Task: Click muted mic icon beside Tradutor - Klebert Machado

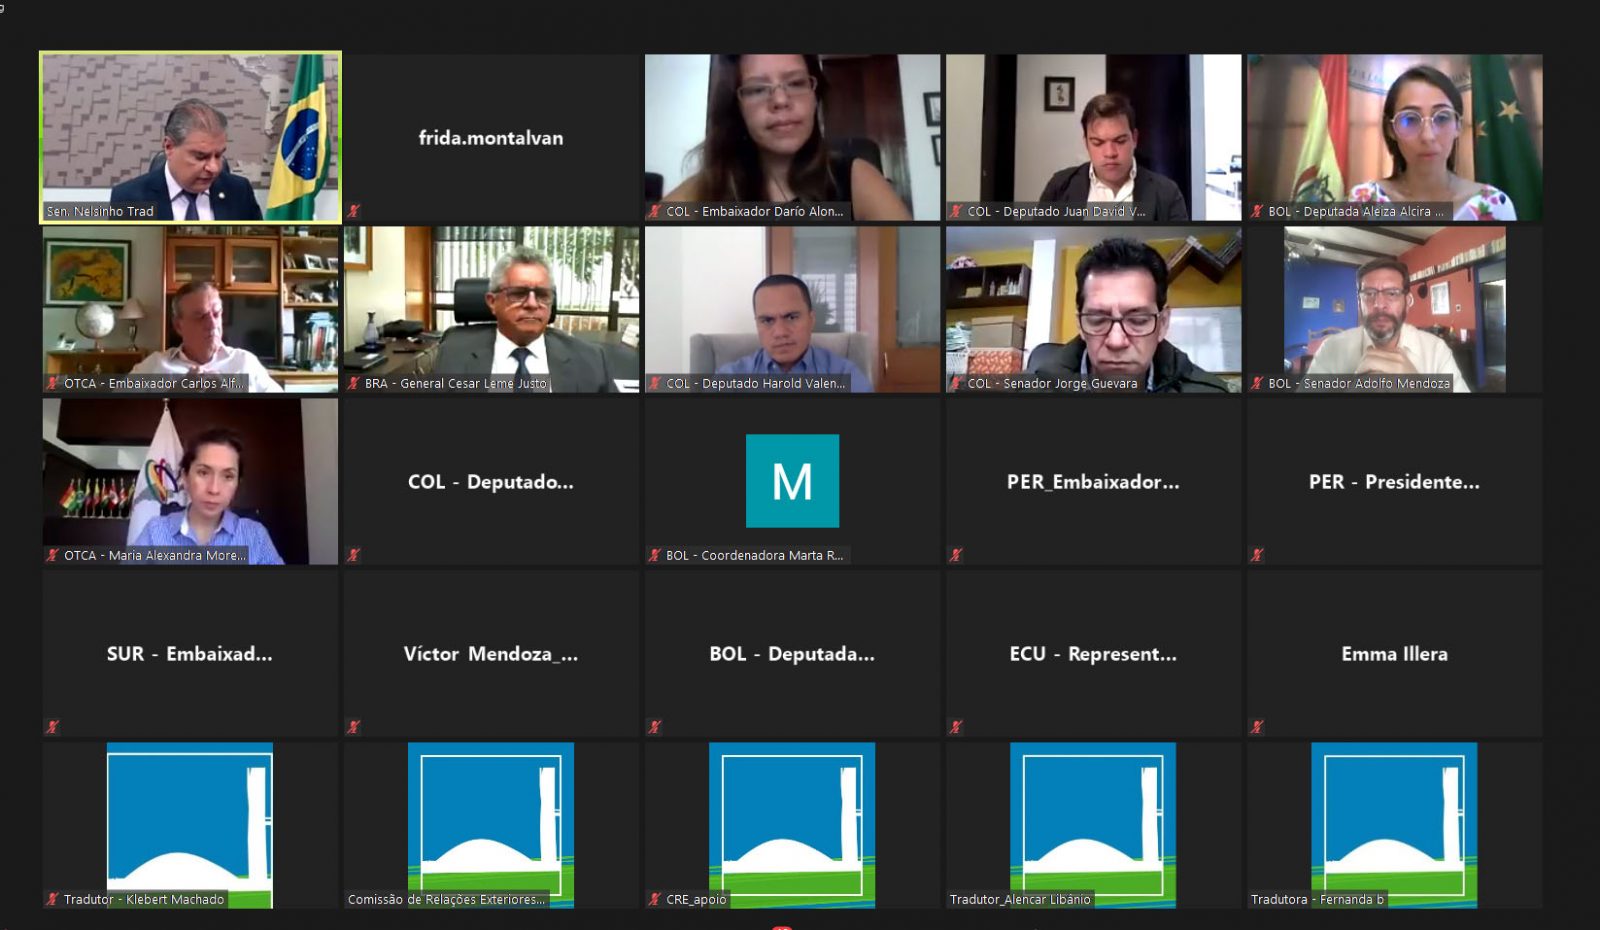Action: (52, 899)
